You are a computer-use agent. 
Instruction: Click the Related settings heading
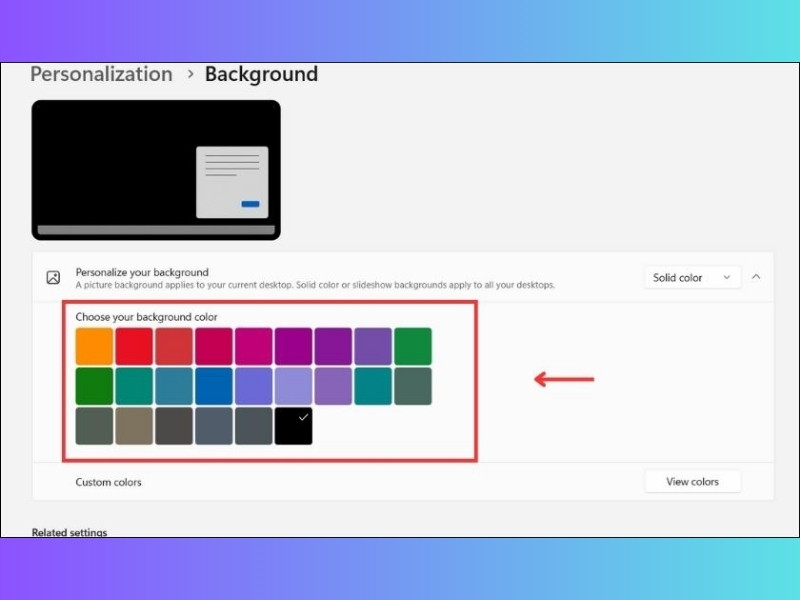[x=69, y=532]
